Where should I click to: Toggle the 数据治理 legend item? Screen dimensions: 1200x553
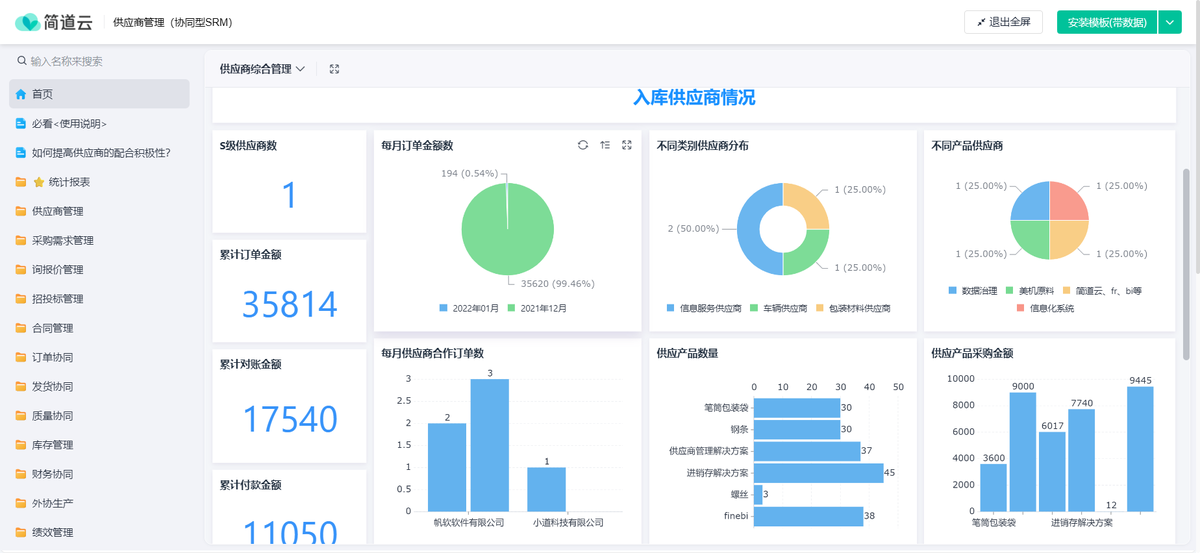click(972, 290)
